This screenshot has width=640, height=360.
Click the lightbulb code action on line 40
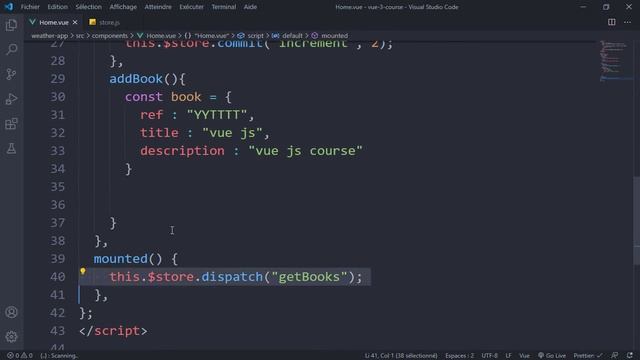coord(82,271)
